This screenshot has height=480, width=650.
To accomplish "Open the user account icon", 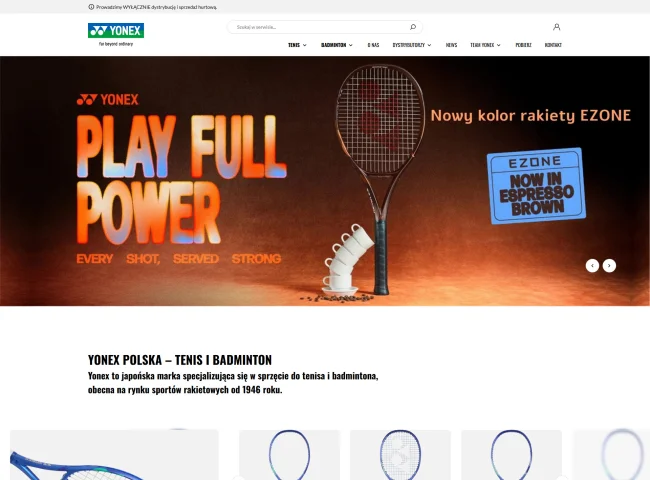I will (556, 27).
